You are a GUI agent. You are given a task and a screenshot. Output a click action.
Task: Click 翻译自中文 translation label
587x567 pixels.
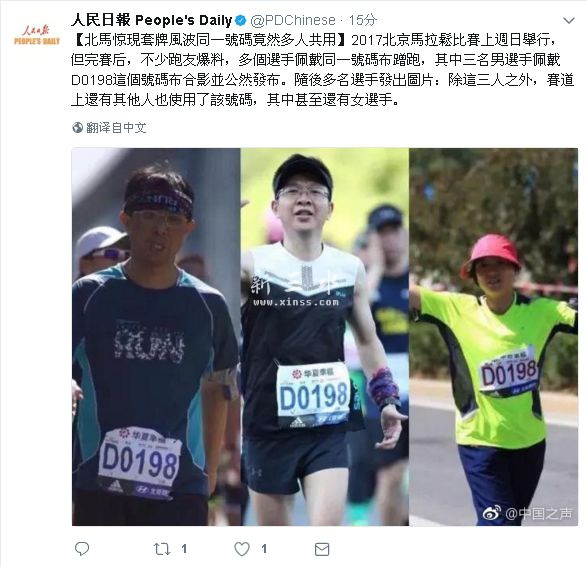(x=116, y=128)
